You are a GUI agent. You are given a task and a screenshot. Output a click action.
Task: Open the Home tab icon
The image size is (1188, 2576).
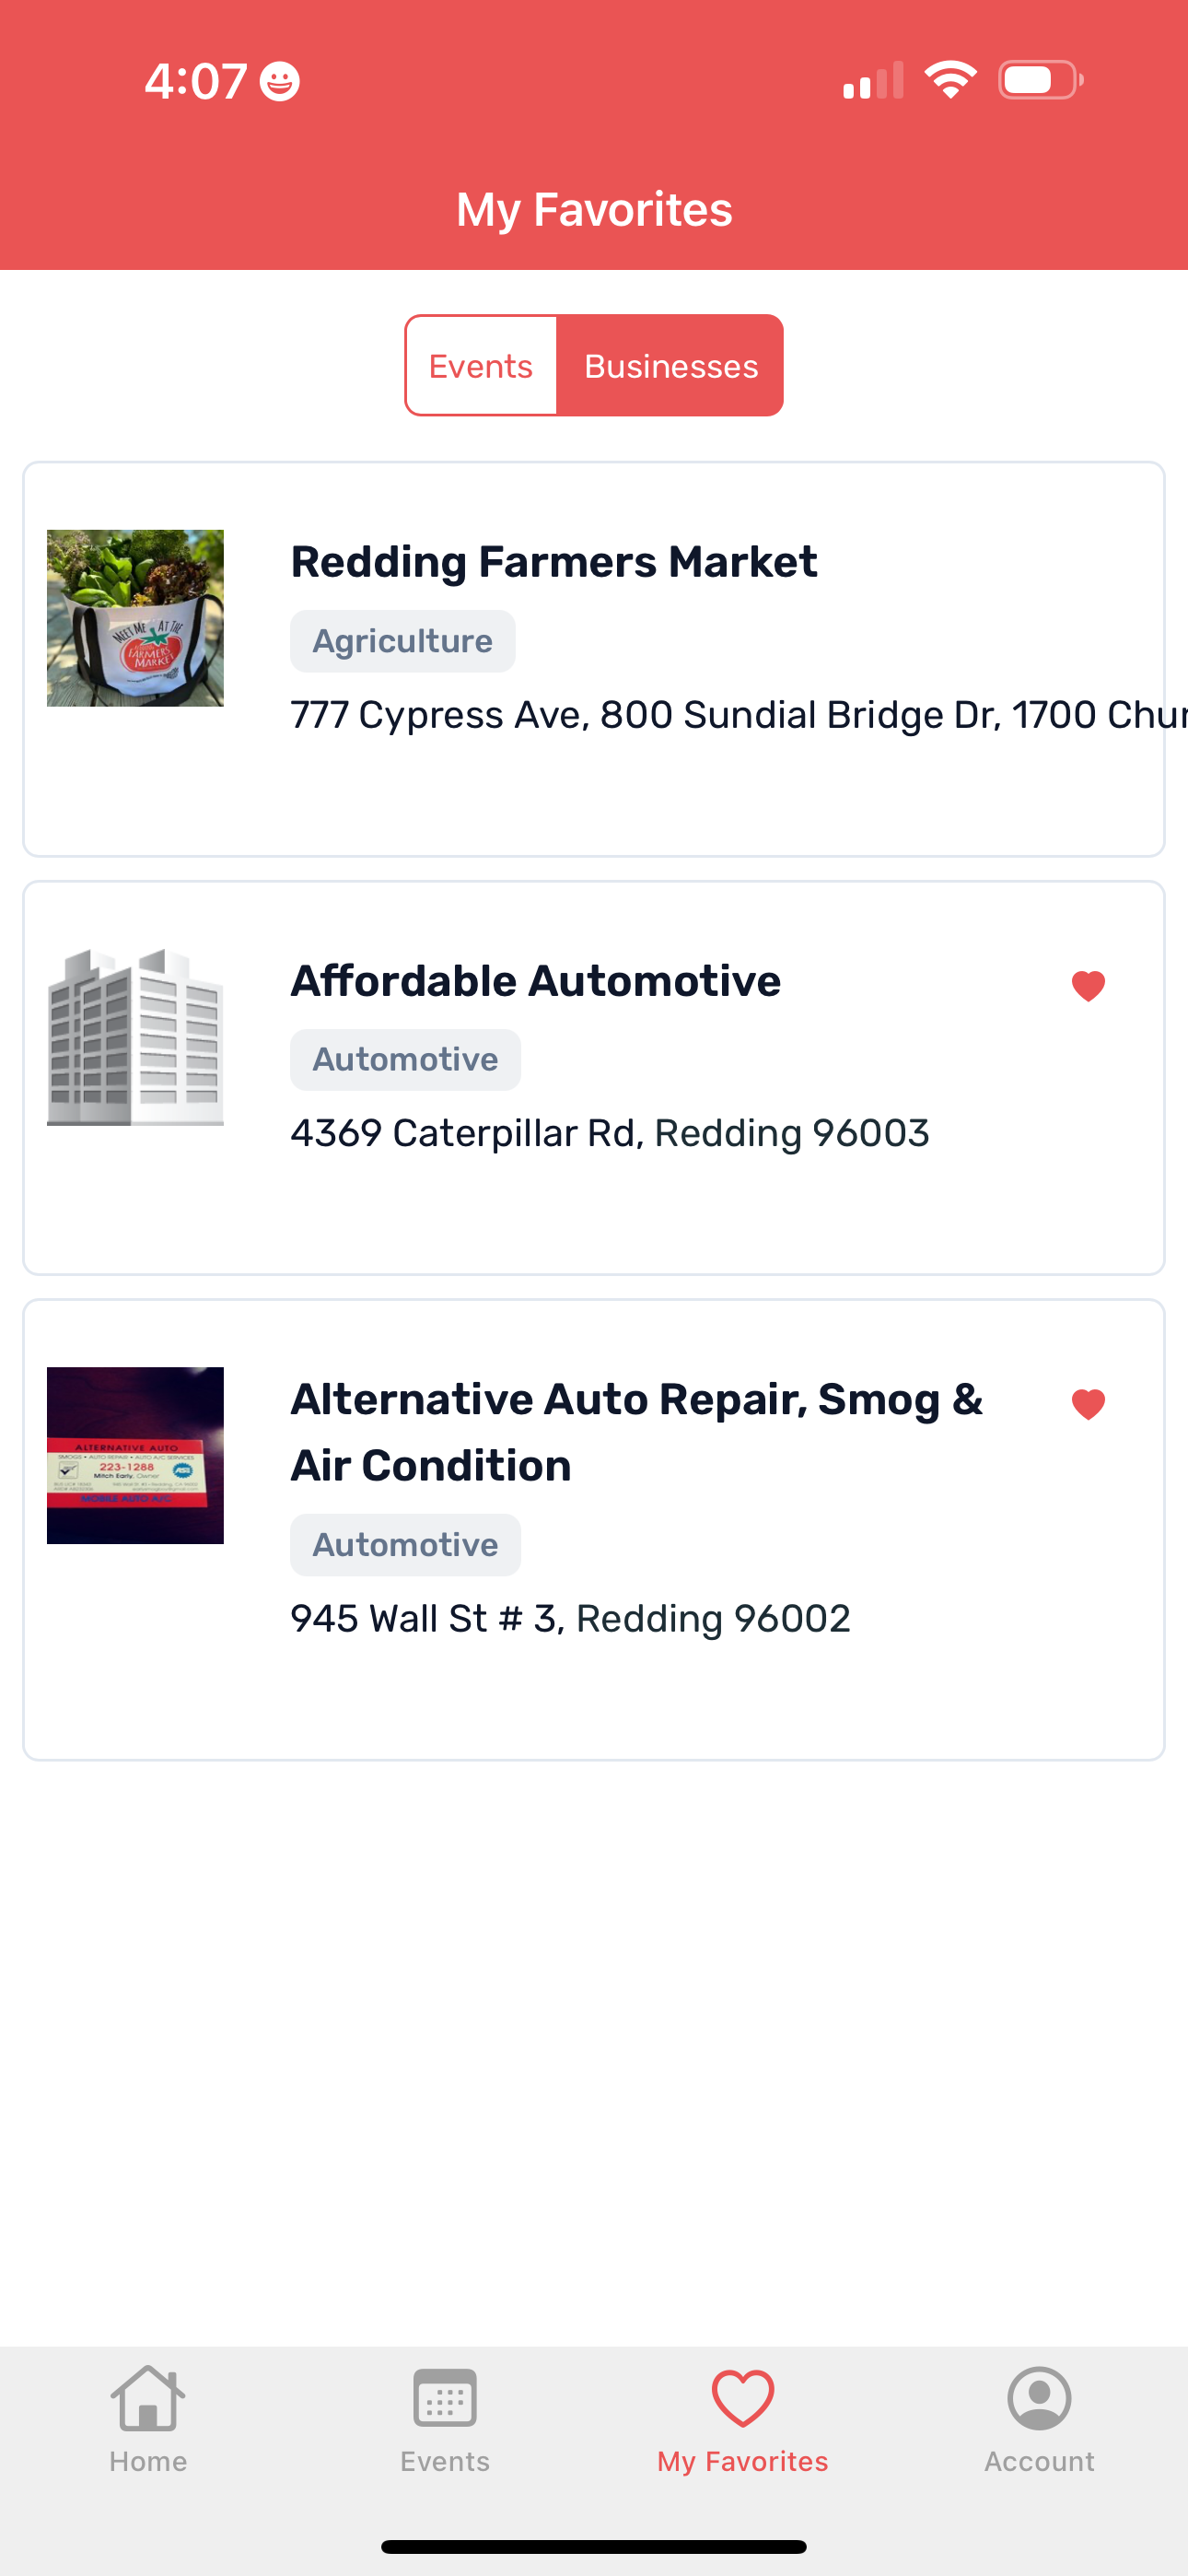click(148, 2399)
